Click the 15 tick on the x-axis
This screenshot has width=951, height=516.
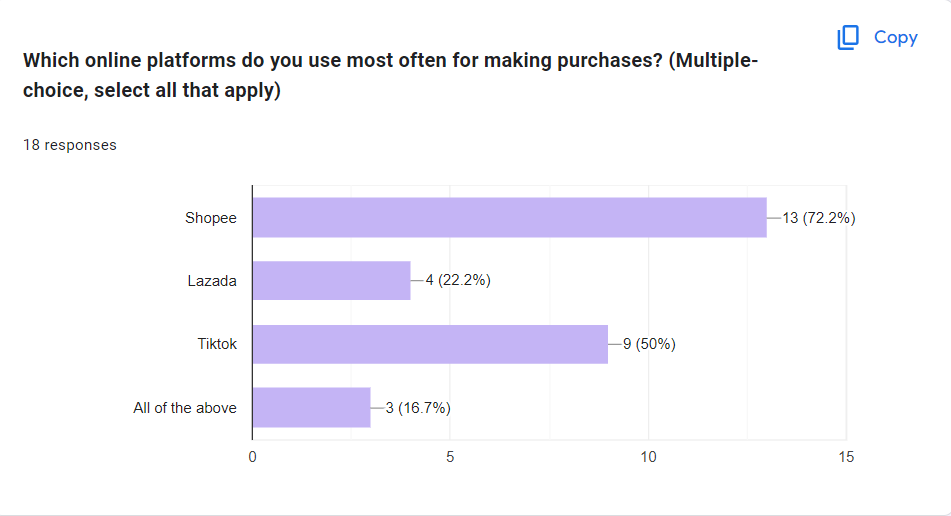click(x=846, y=456)
